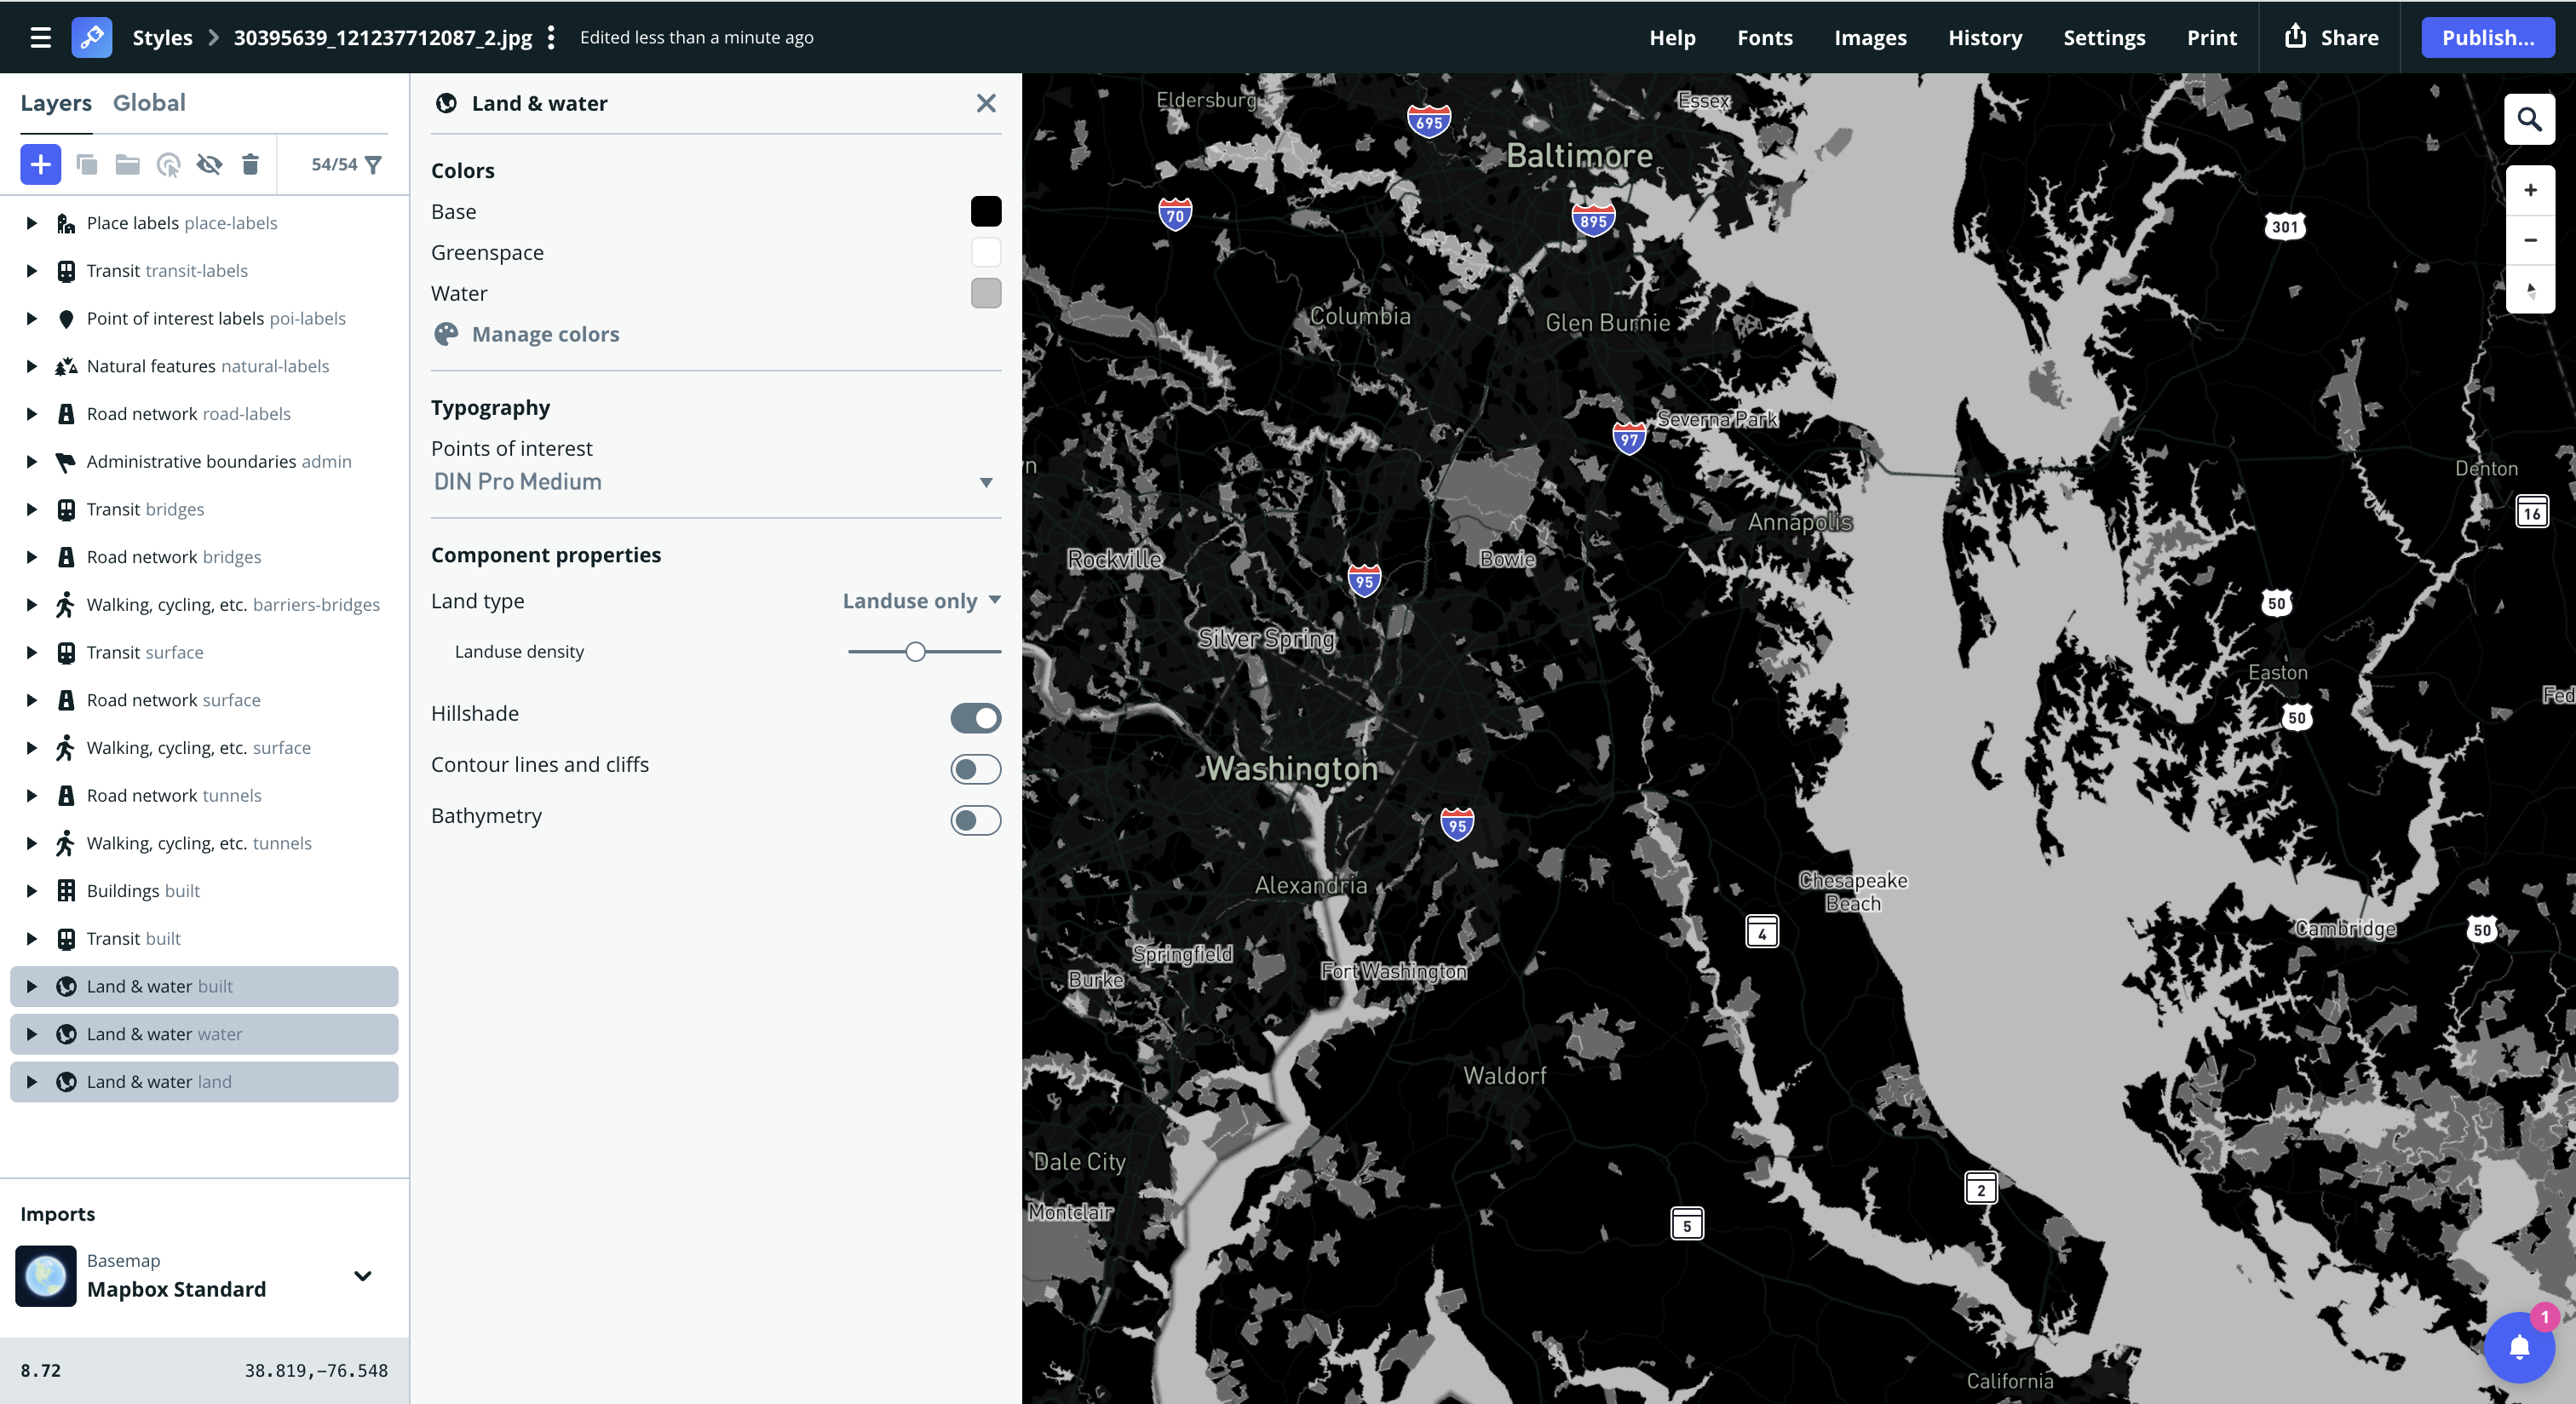Viewport: 2576px width, 1404px height.
Task: Open the layer filter funnel icon
Action: click(373, 164)
